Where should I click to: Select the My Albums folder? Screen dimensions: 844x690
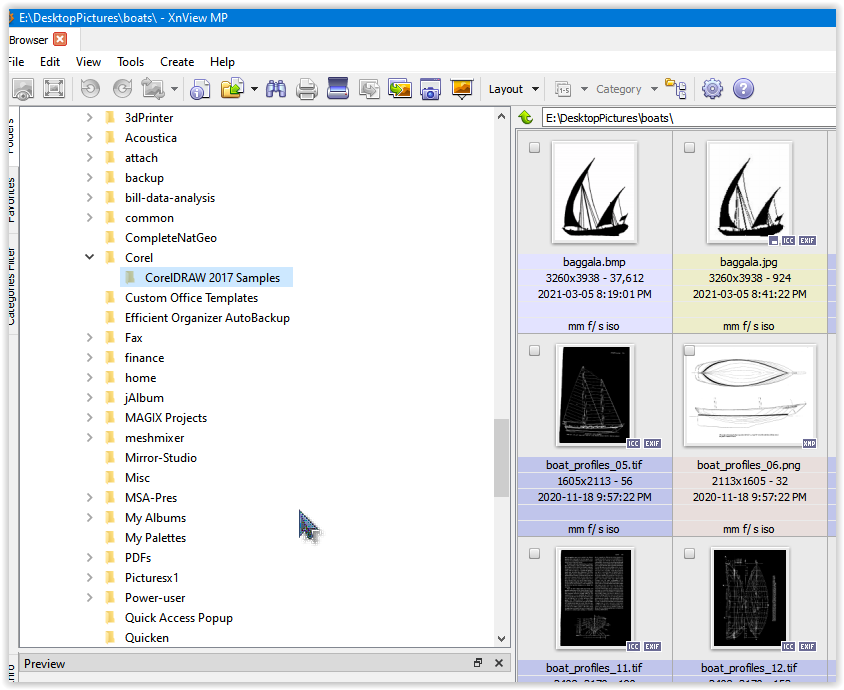155,518
